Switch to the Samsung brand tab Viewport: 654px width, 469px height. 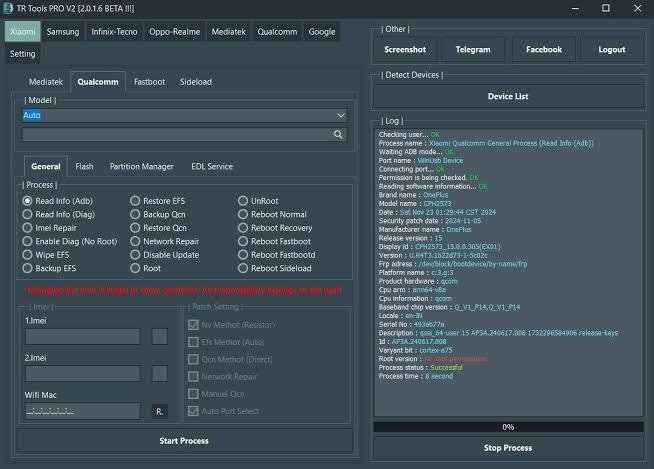(x=63, y=31)
